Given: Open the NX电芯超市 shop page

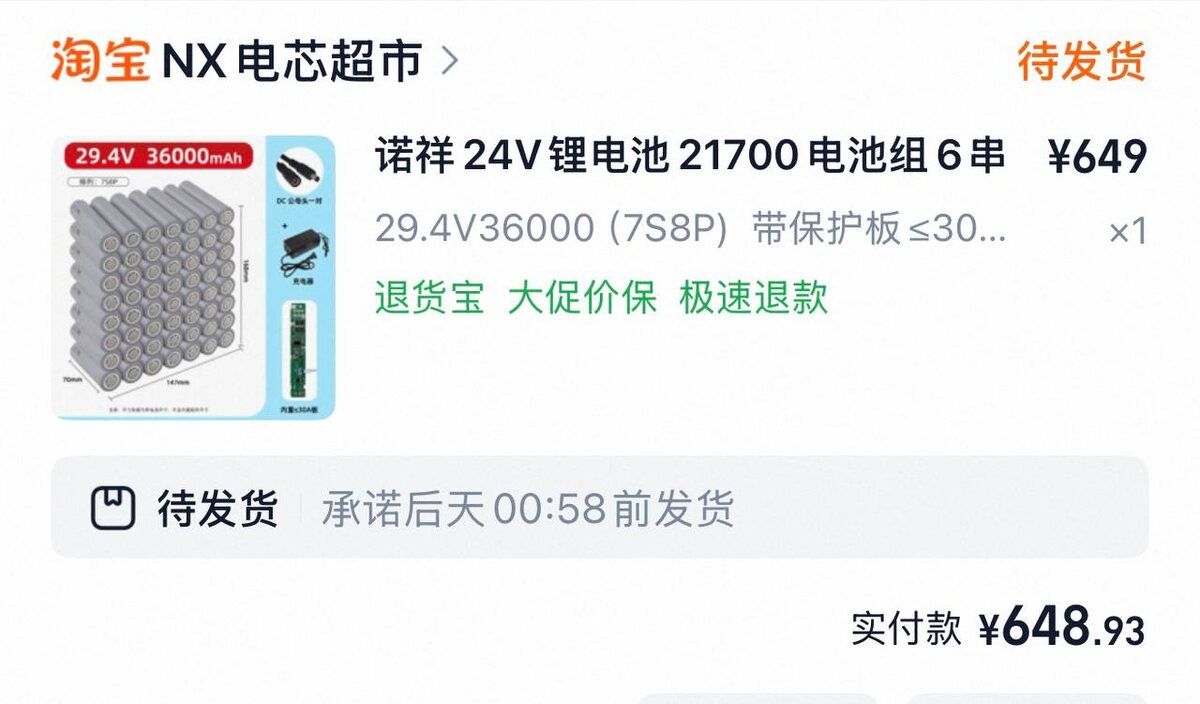Looking at the screenshot, I should pos(292,62).
